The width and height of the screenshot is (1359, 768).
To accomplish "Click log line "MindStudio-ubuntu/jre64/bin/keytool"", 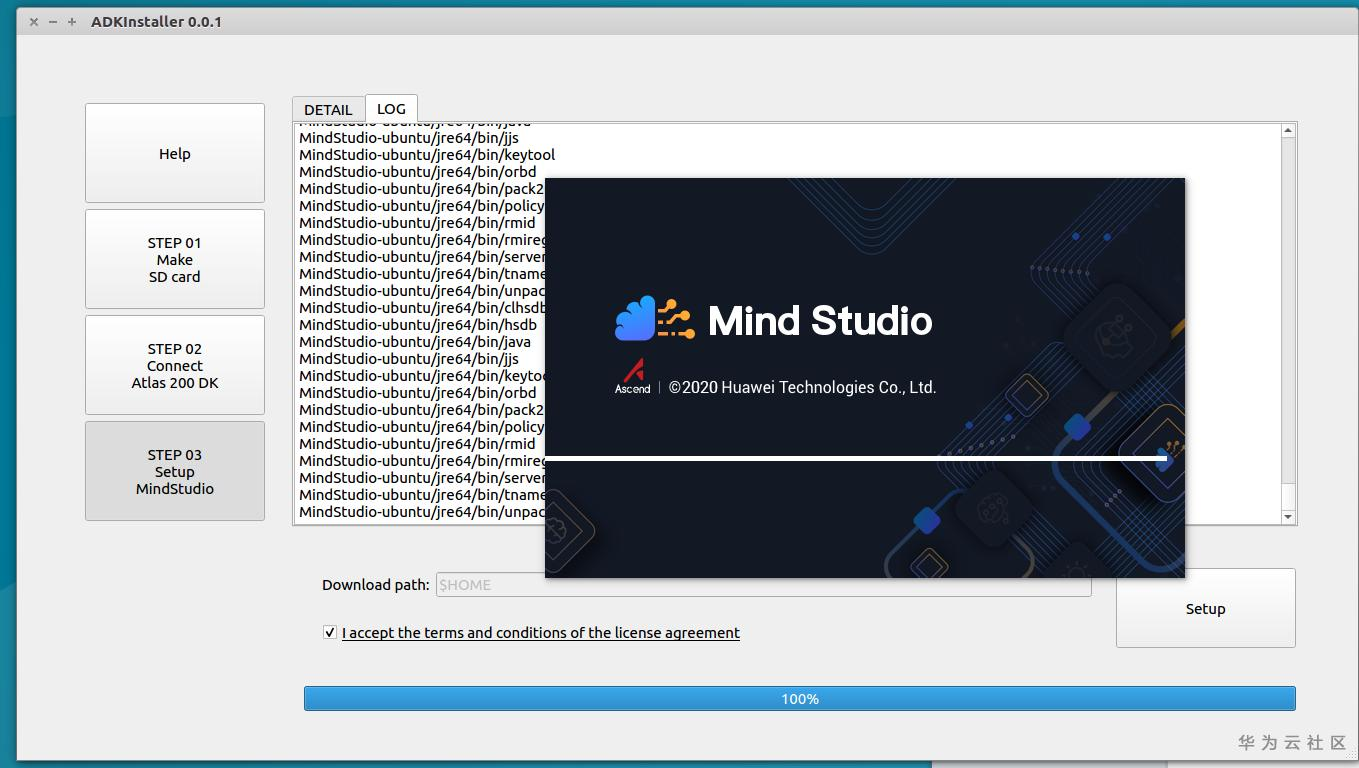I will click(427, 155).
